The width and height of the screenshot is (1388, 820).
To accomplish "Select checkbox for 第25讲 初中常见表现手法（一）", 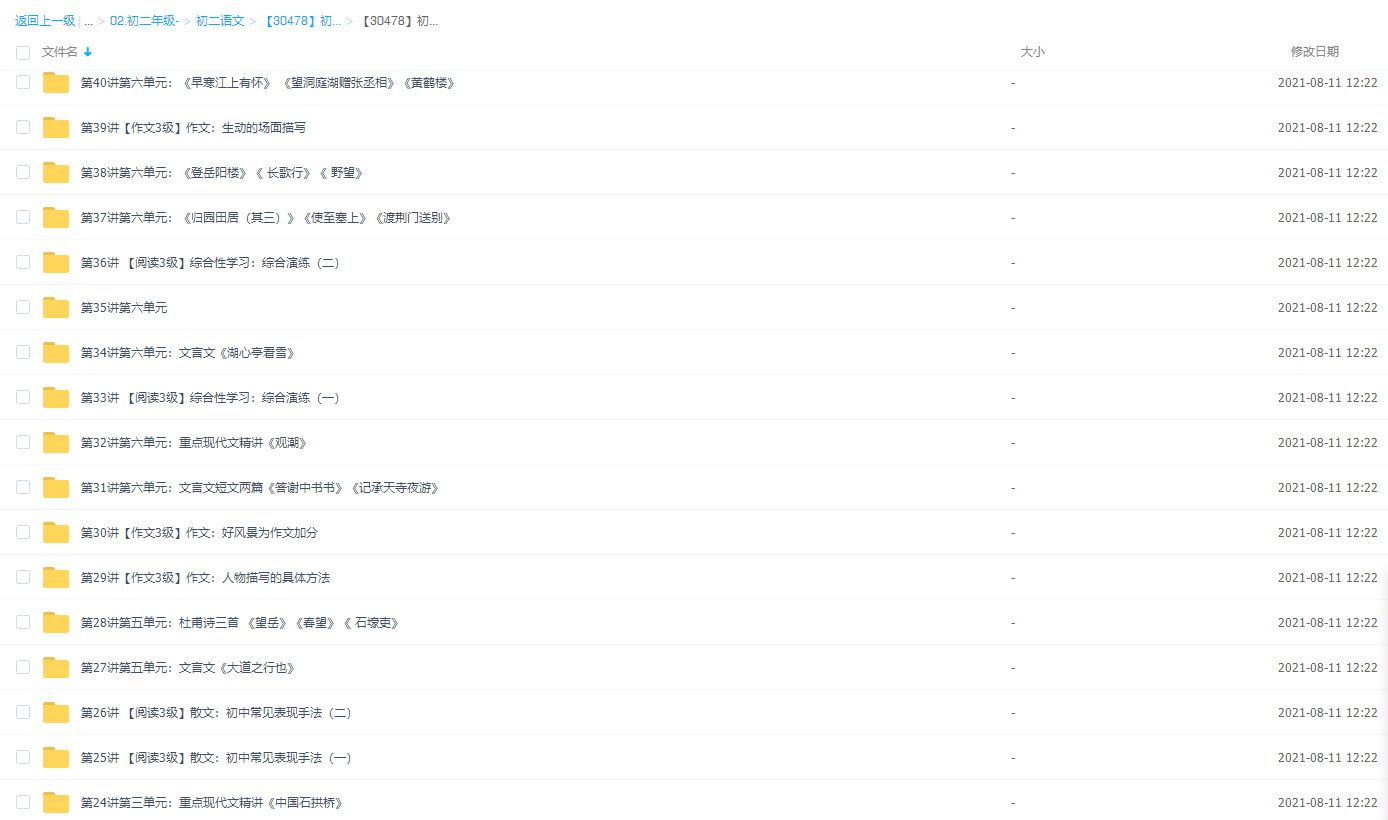I will [23, 757].
